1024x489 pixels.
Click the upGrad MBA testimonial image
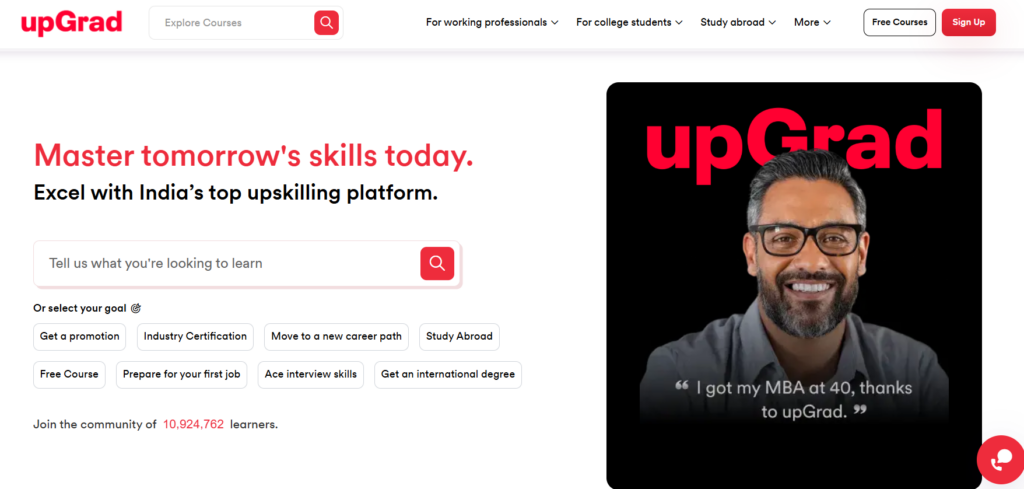[x=793, y=285]
